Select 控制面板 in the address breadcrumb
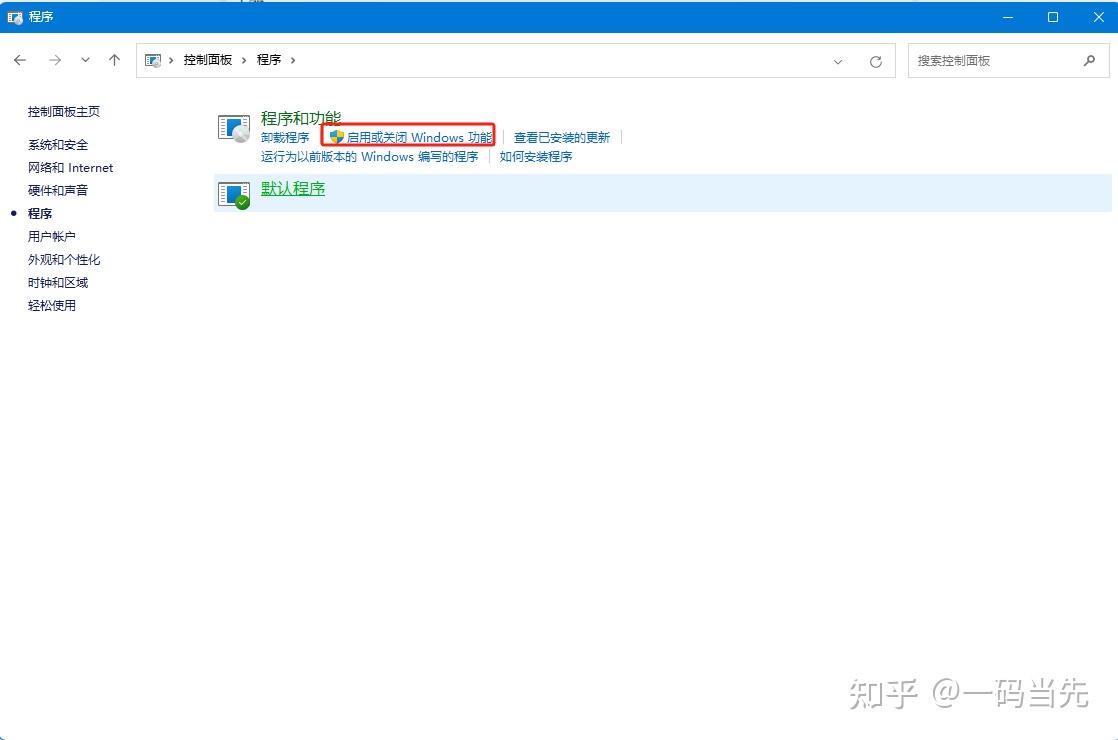Viewport: 1118px width, 740px height. click(x=207, y=60)
